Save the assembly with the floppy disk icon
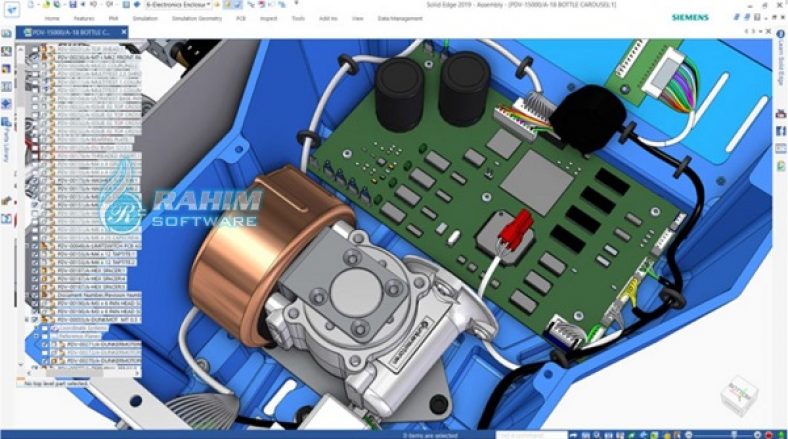The image size is (788, 439). pos(72,5)
